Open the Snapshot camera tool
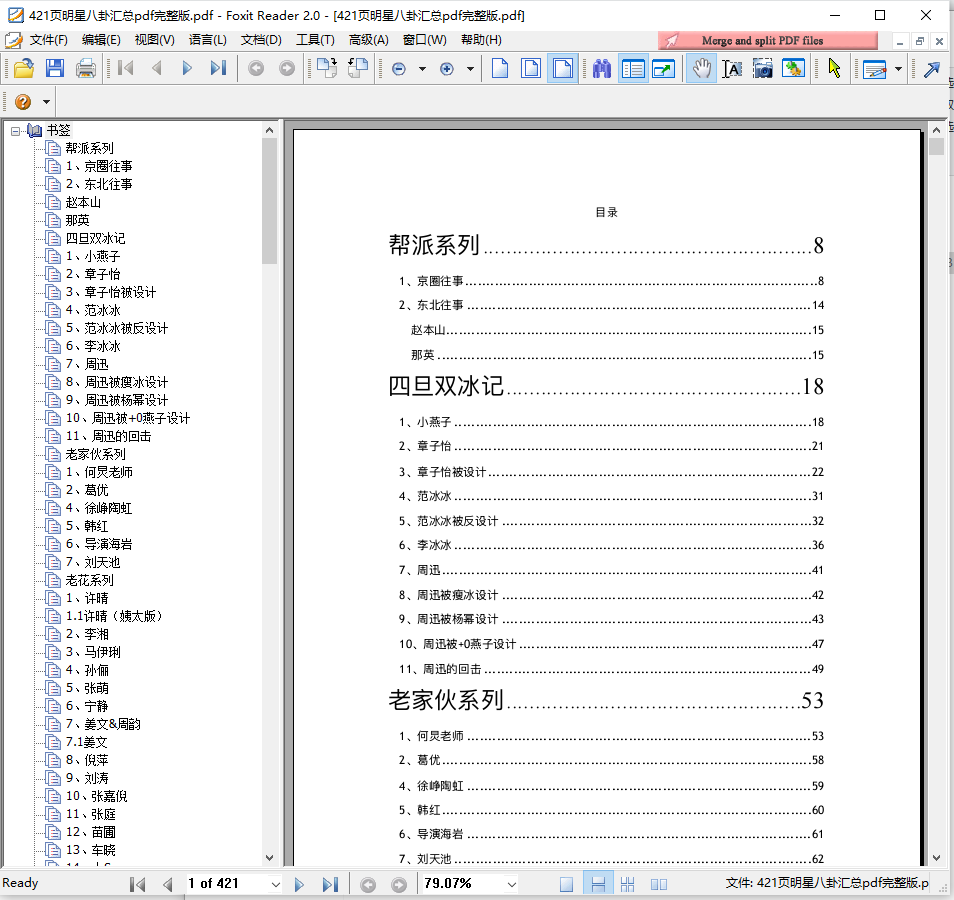The image size is (954, 900). click(x=762, y=68)
